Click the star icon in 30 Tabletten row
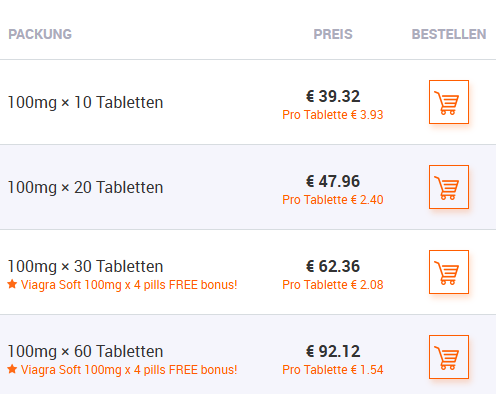 click(x=12, y=284)
